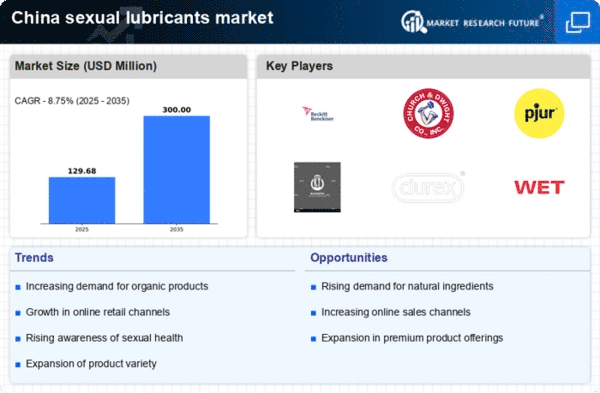Click the Key Players header
600x393 pixels.
tap(299, 66)
